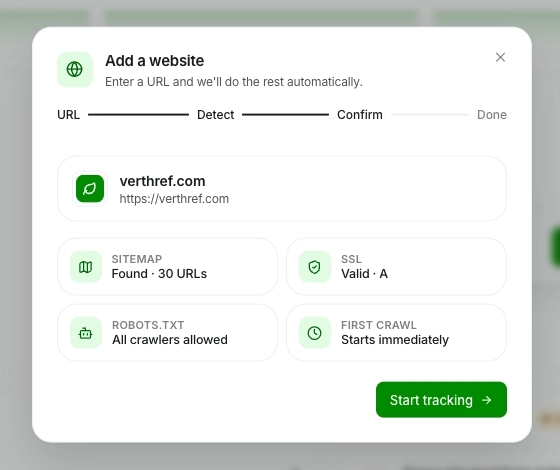
Task: Click the verthref.com leaf favicon
Action: 90,189
